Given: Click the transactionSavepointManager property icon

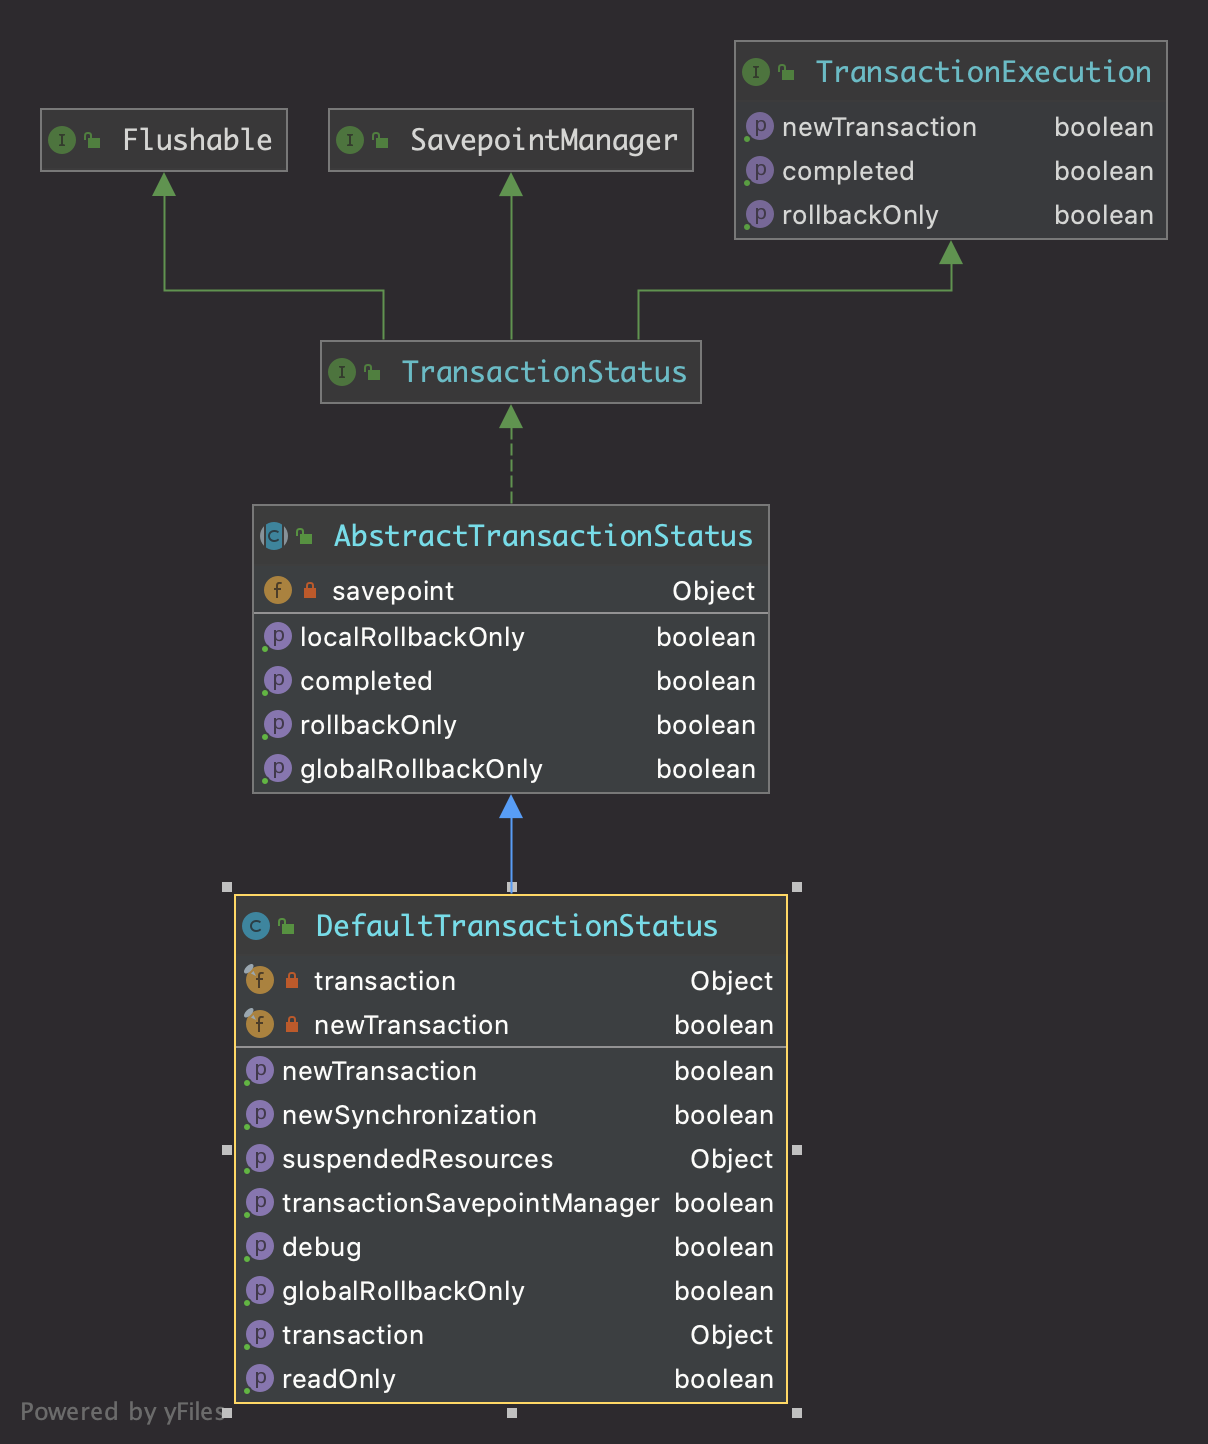Looking at the screenshot, I should click(259, 1203).
